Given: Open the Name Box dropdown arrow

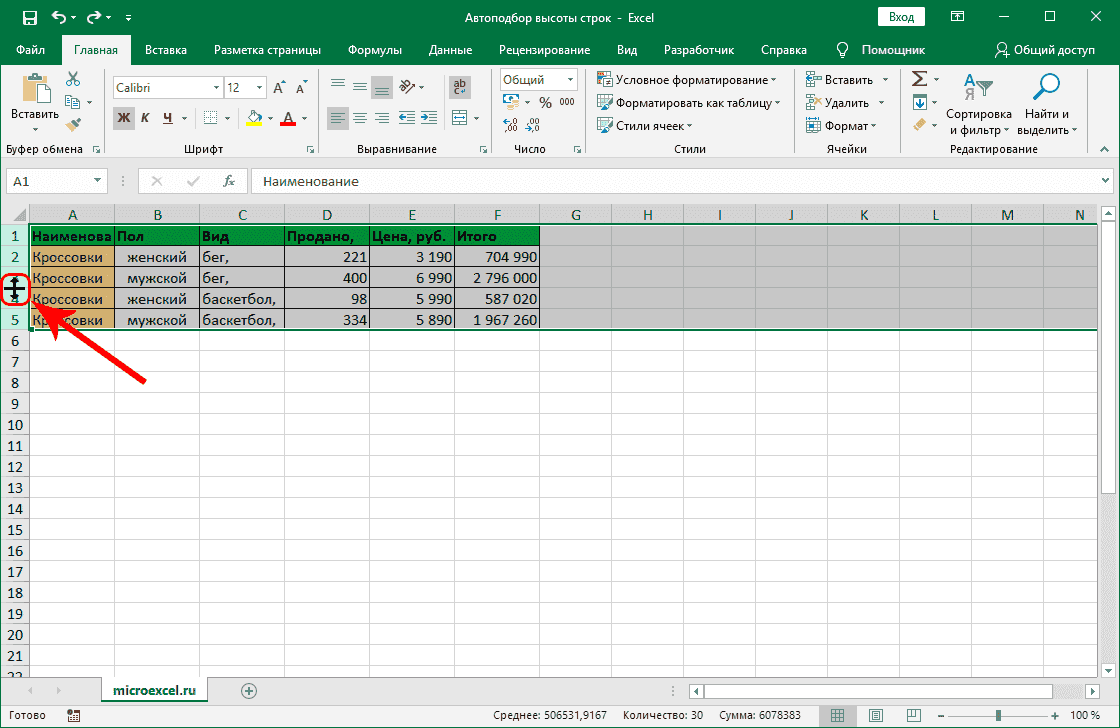Looking at the screenshot, I should (x=97, y=181).
